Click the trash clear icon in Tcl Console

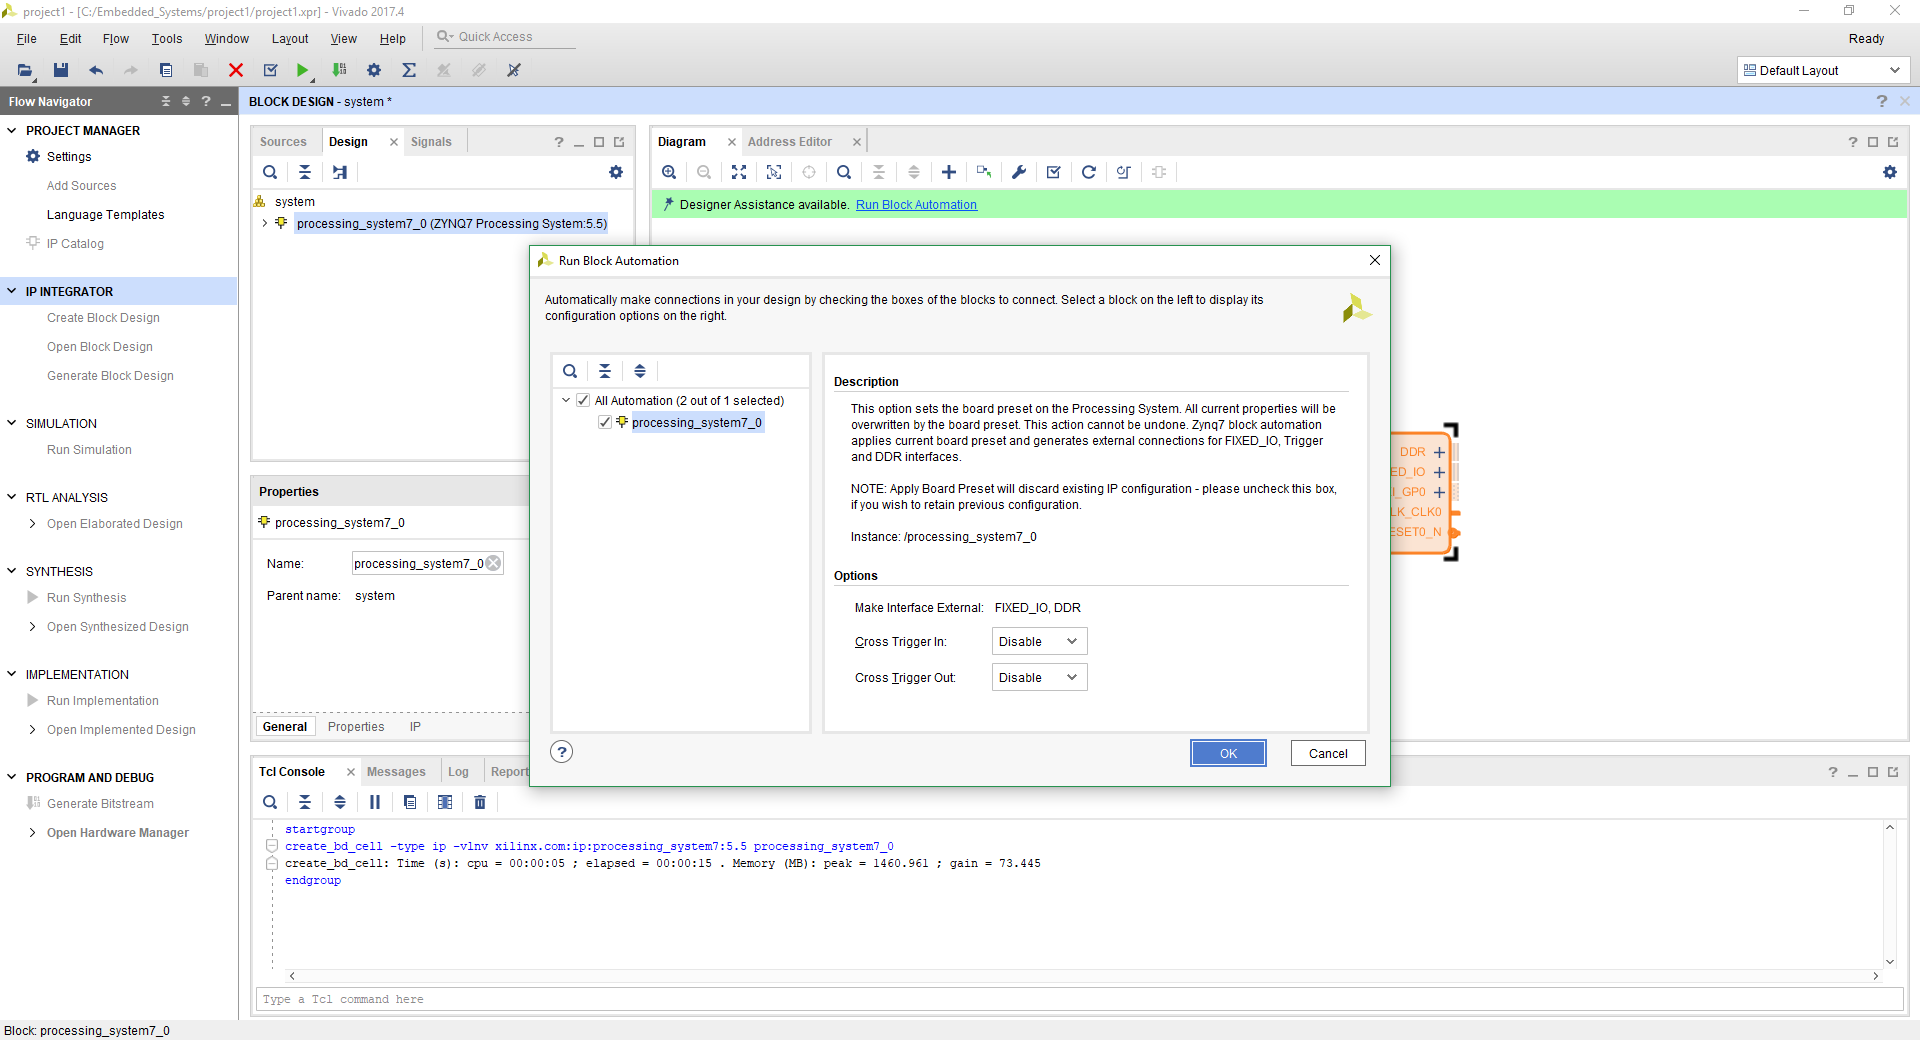480,802
